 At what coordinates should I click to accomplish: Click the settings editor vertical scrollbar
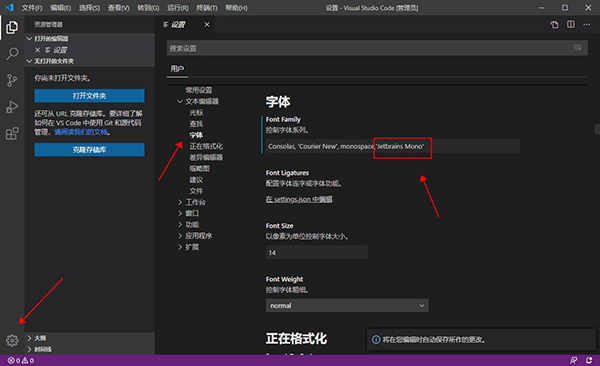[x=597, y=129]
